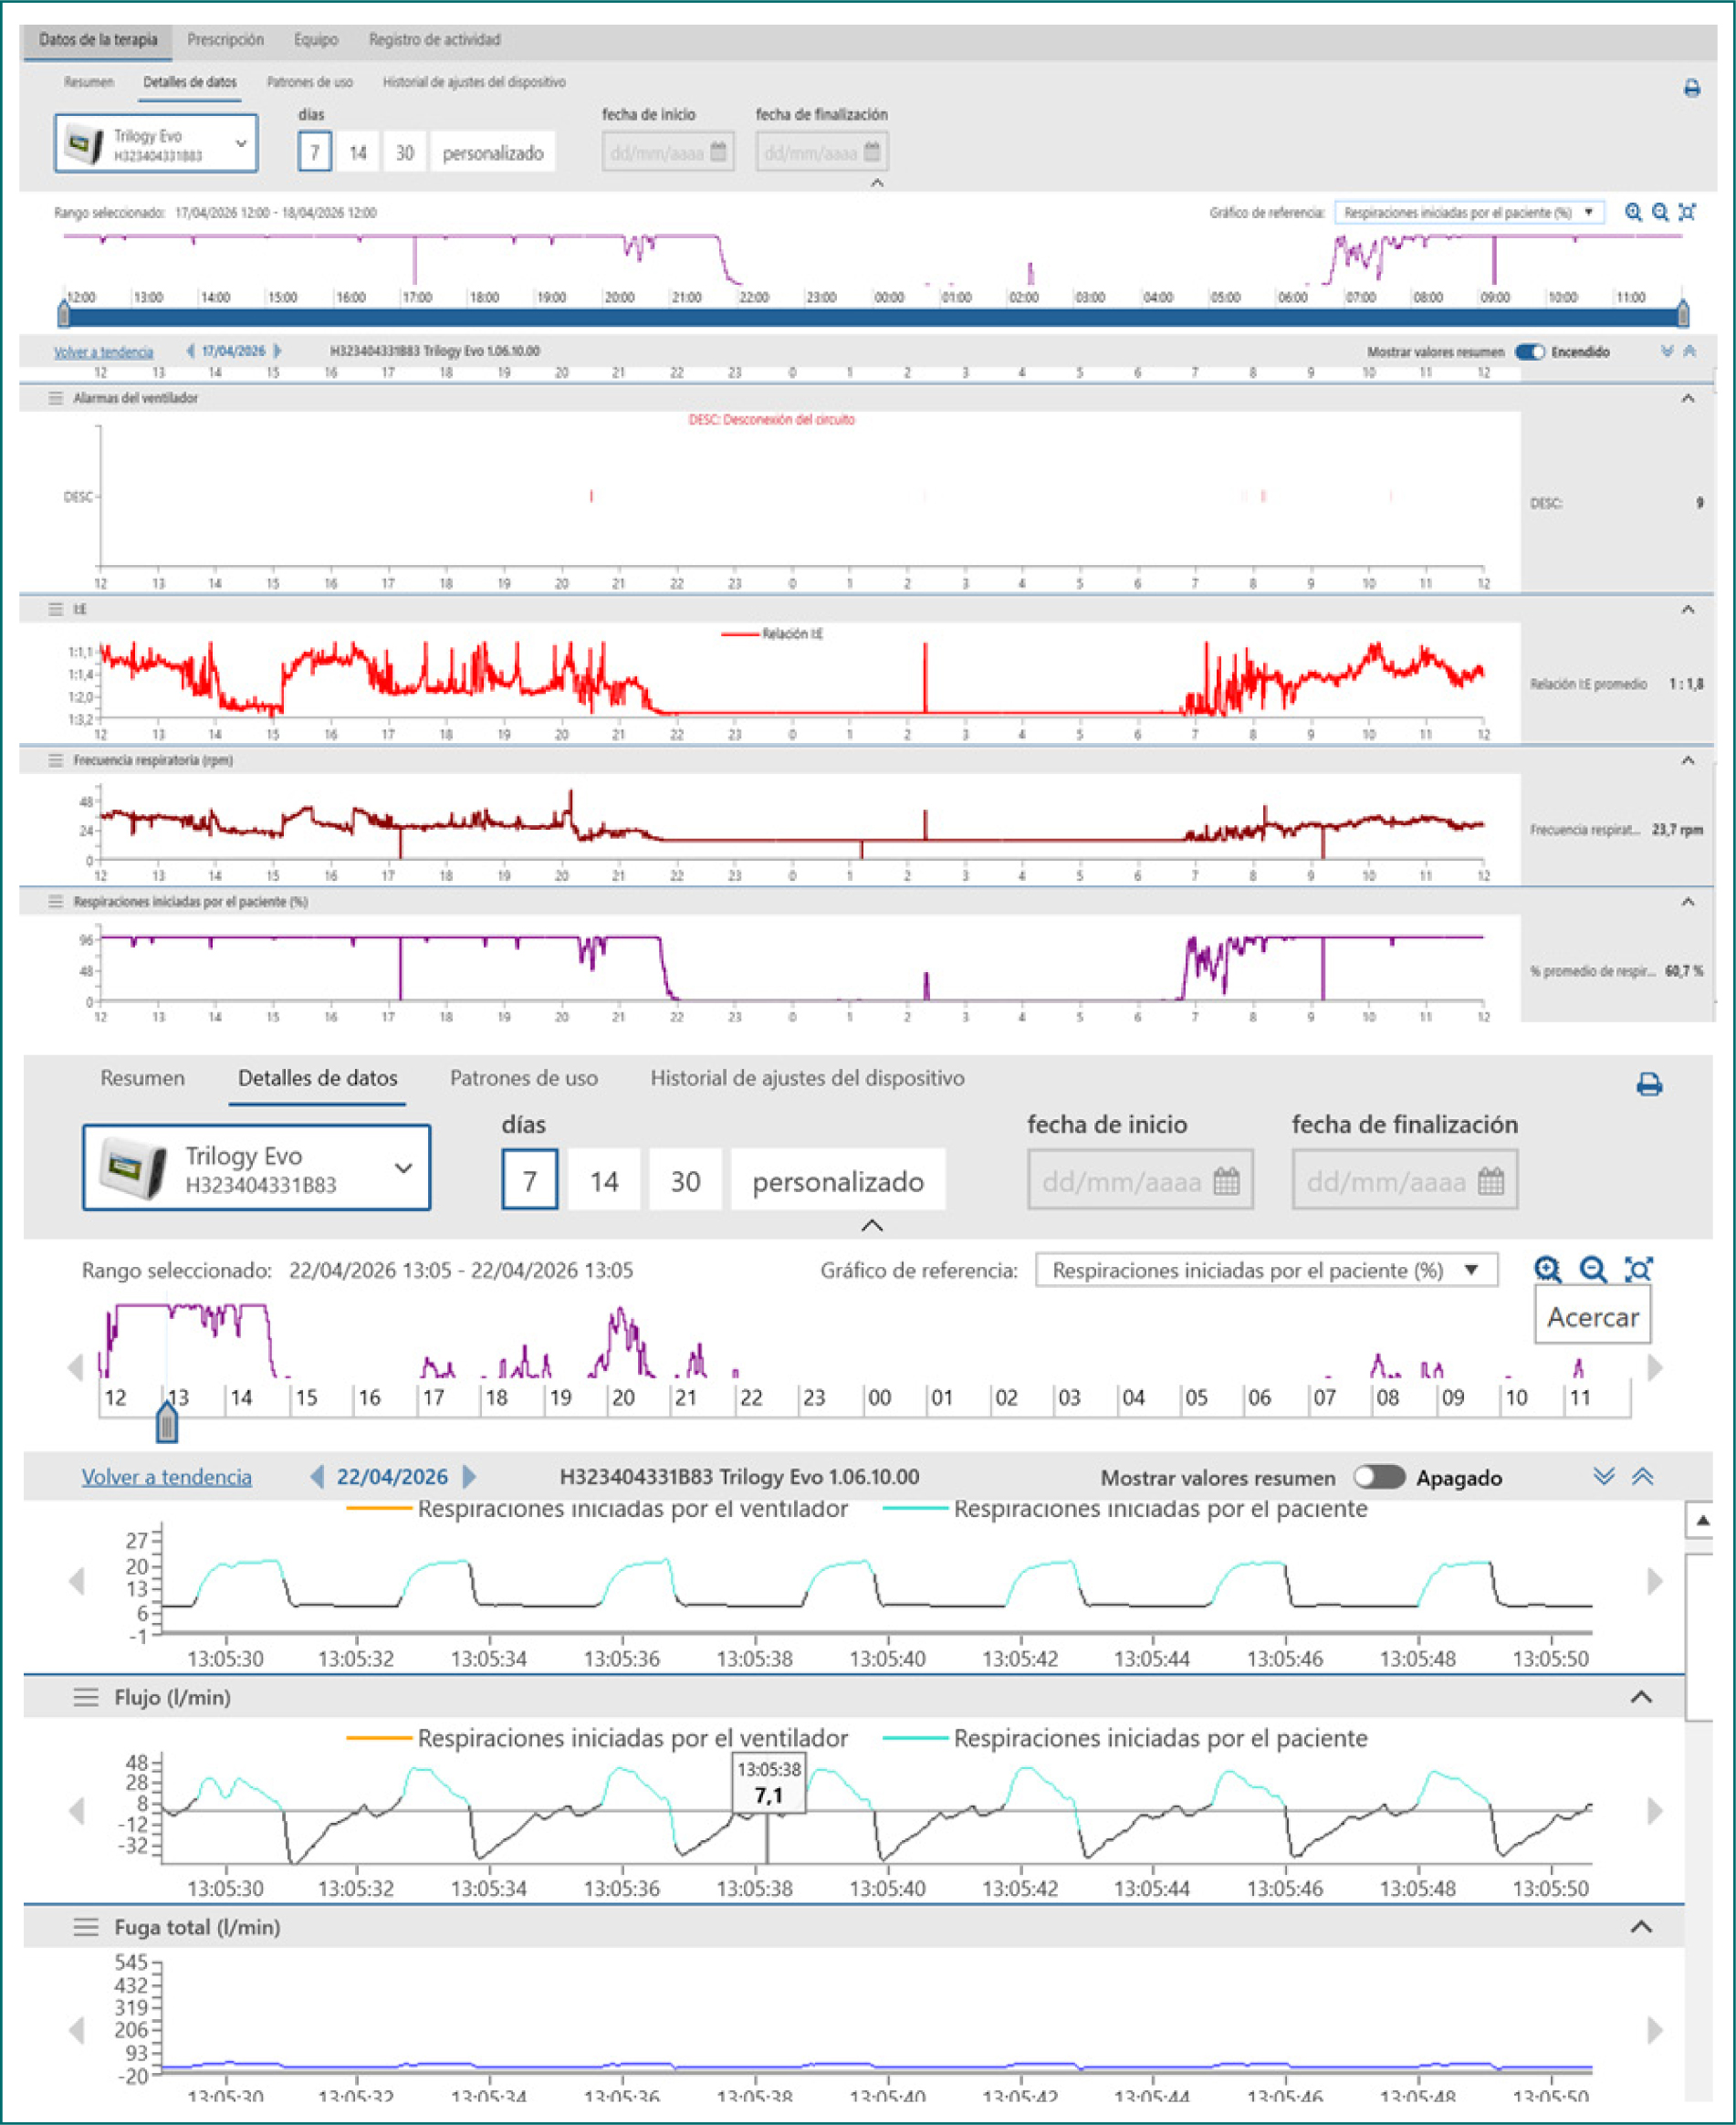Screen dimensions: 1736x2125
Task: Choose 'personalizado' in the lower panel
Action: [x=838, y=1181]
